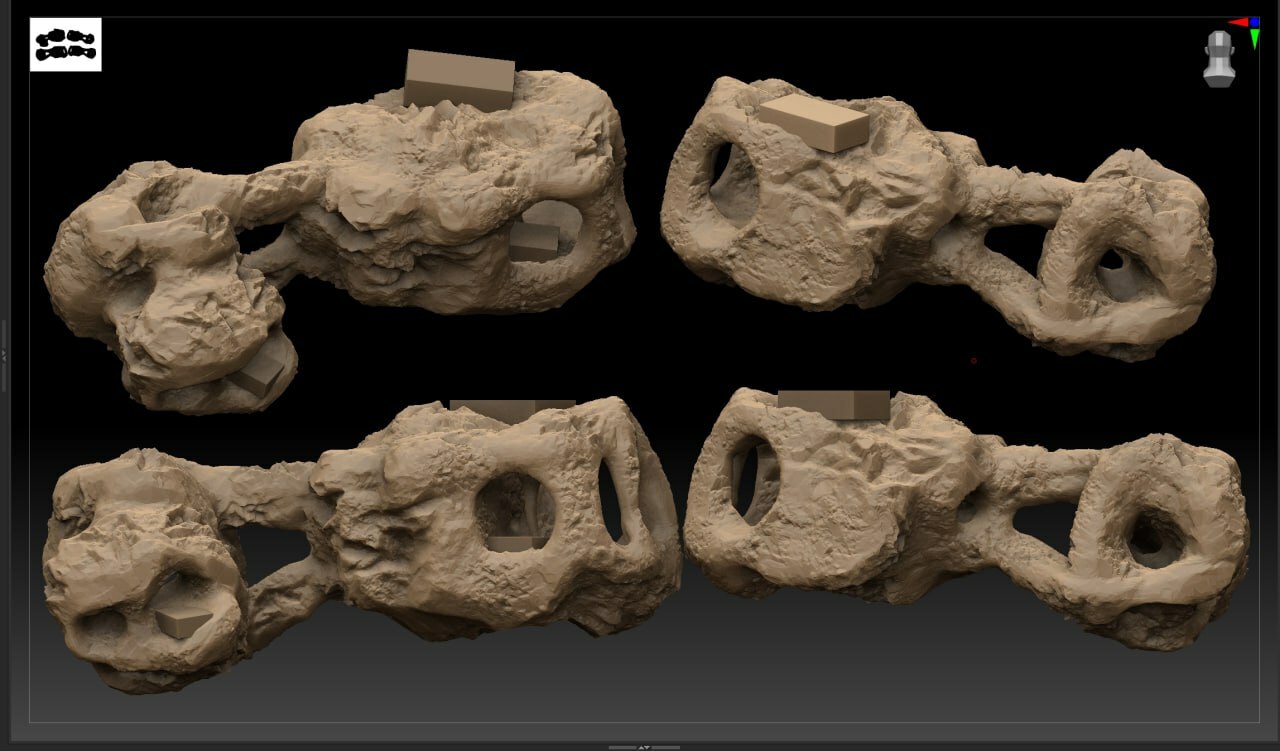Click the ring hole of the bottom-right rock
Image resolution: width=1280 pixels, height=751 pixels.
click(1153, 538)
